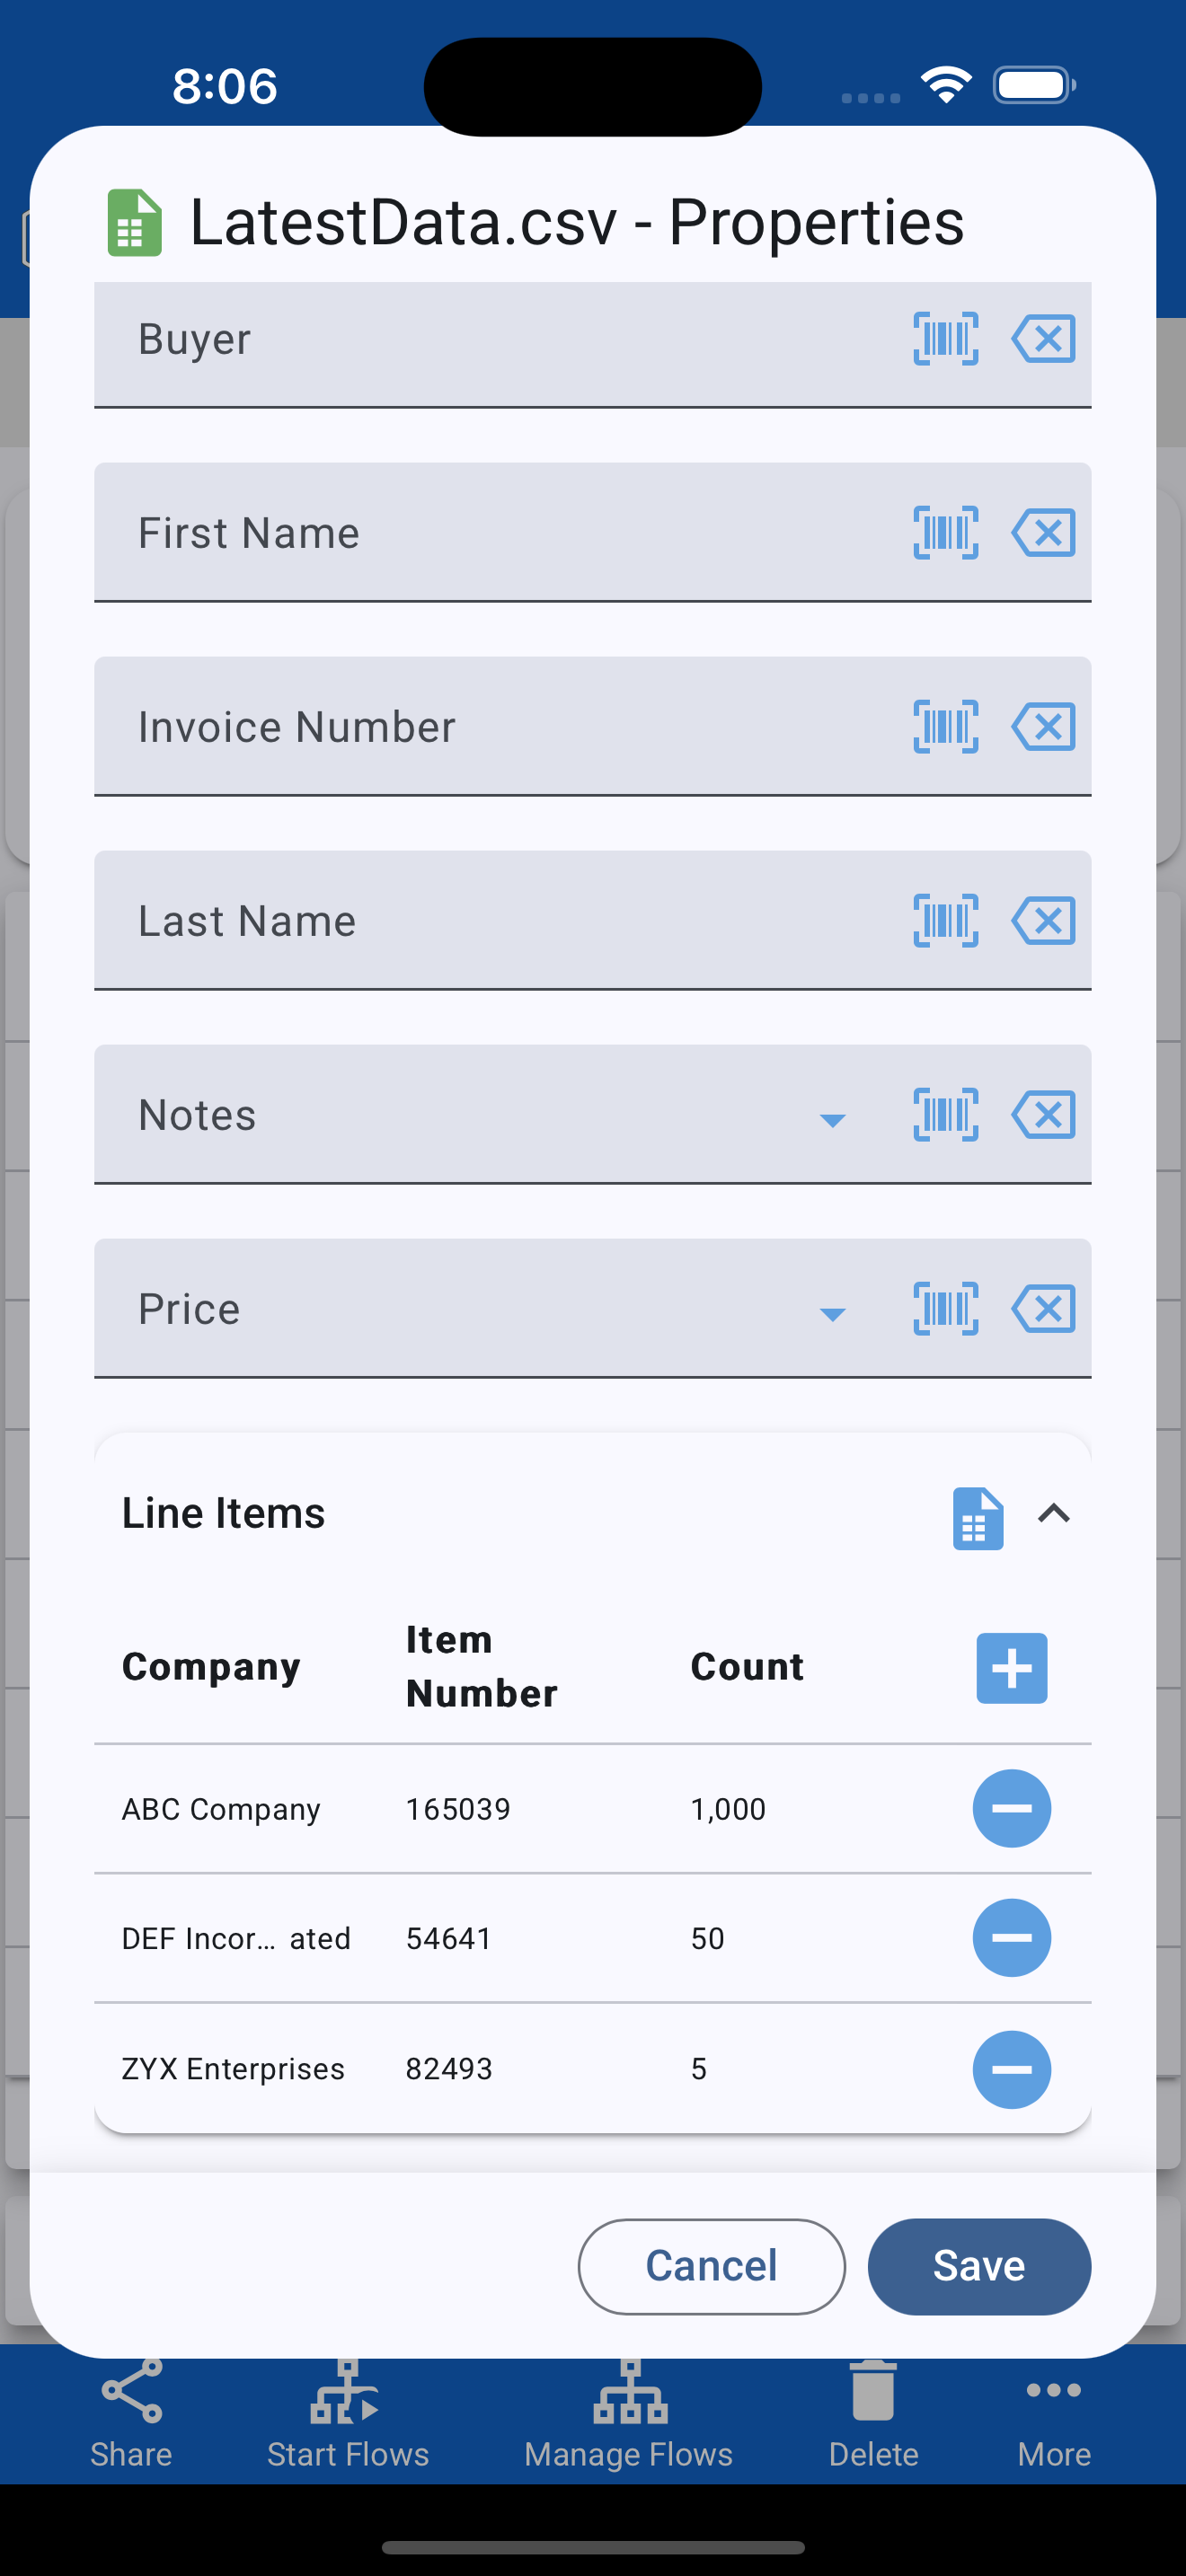Tap the Line Items heading
The width and height of the screenshot is (1186, 2576).
tap(223, 1513)
